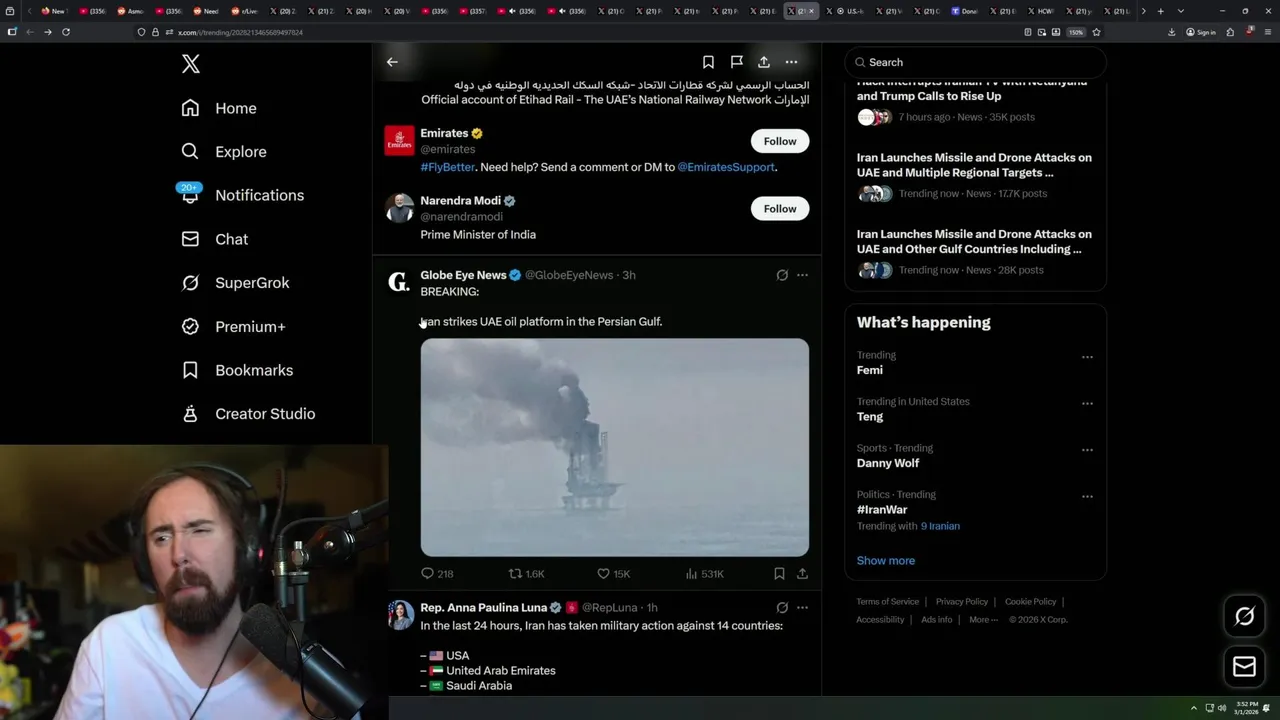
Task: Open more menu on Globe Eye News post
Action: pyautogui.click(x=802, y=275)
